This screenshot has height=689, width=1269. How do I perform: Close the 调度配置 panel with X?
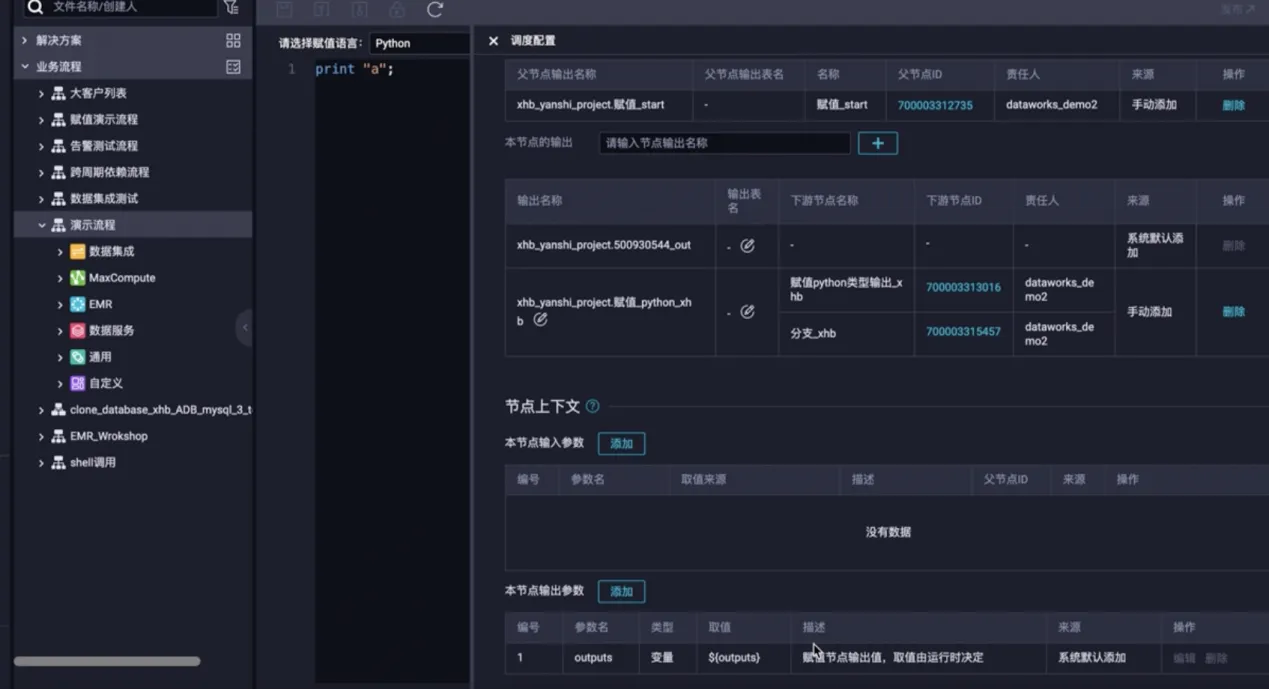click(x=493, y=41)
